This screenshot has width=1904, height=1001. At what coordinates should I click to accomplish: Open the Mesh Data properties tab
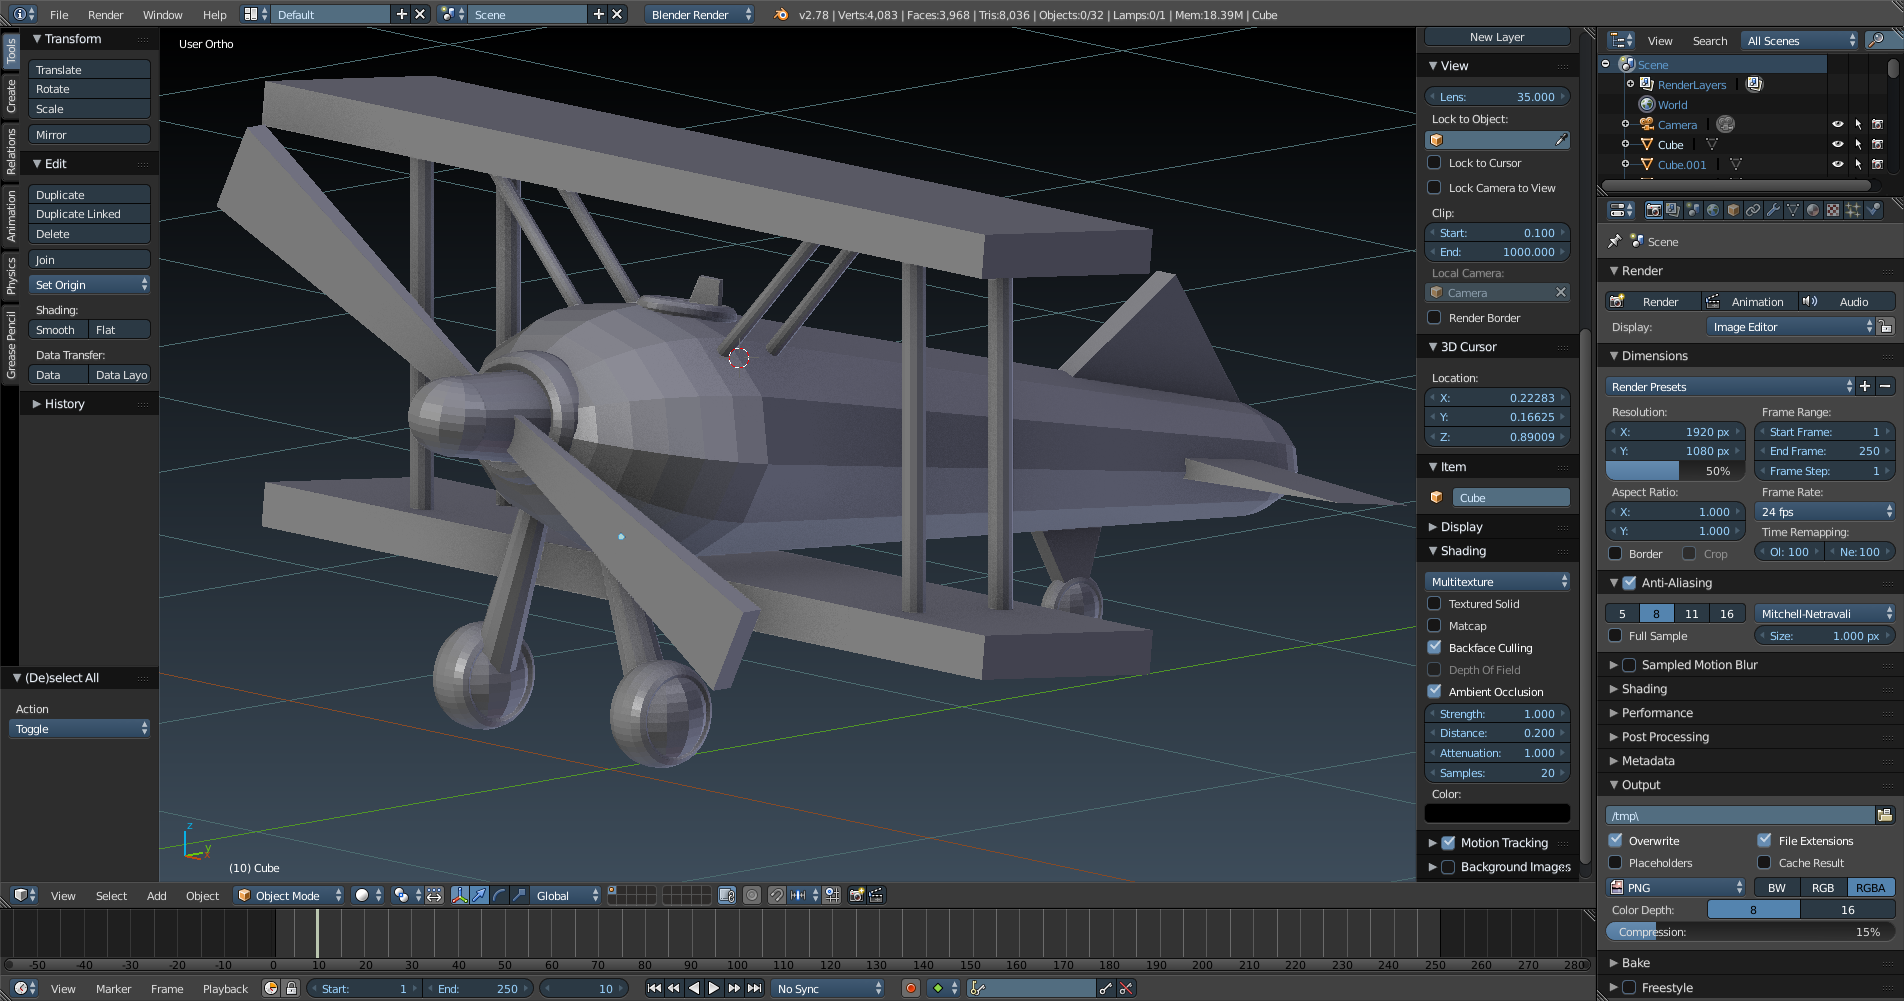pos(1793,210)
